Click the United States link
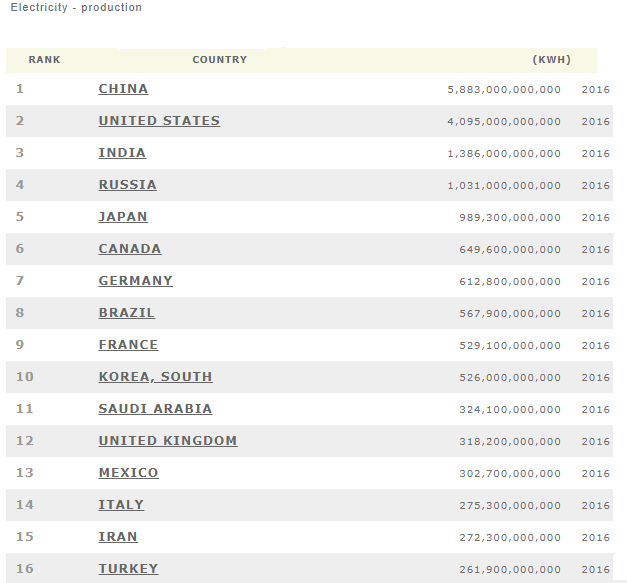This screenshot has width=627, height=583. click(159, 121)
